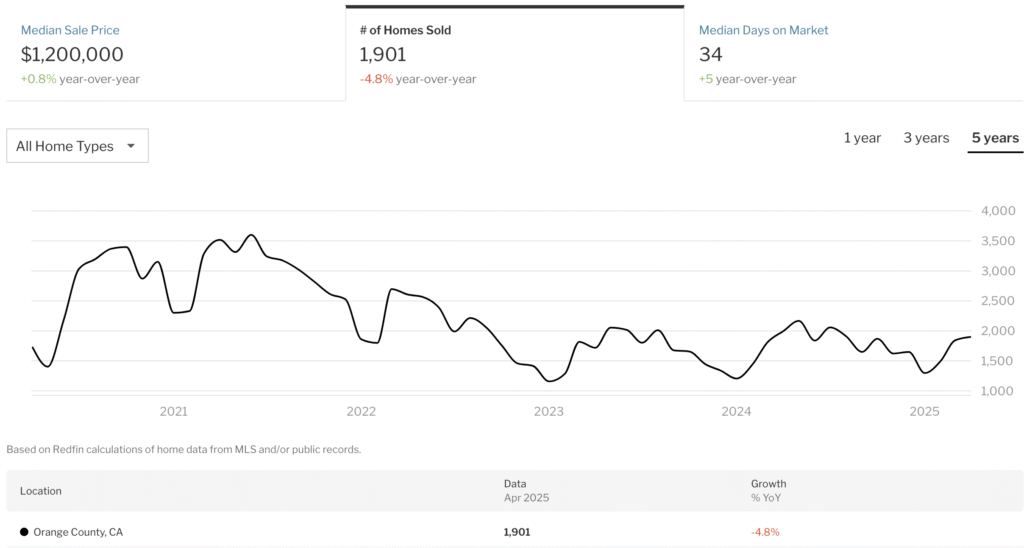Click the -4.8% growth value in table
The height and width of the screenshot is (548, 1024).
(x=765, y=532)
